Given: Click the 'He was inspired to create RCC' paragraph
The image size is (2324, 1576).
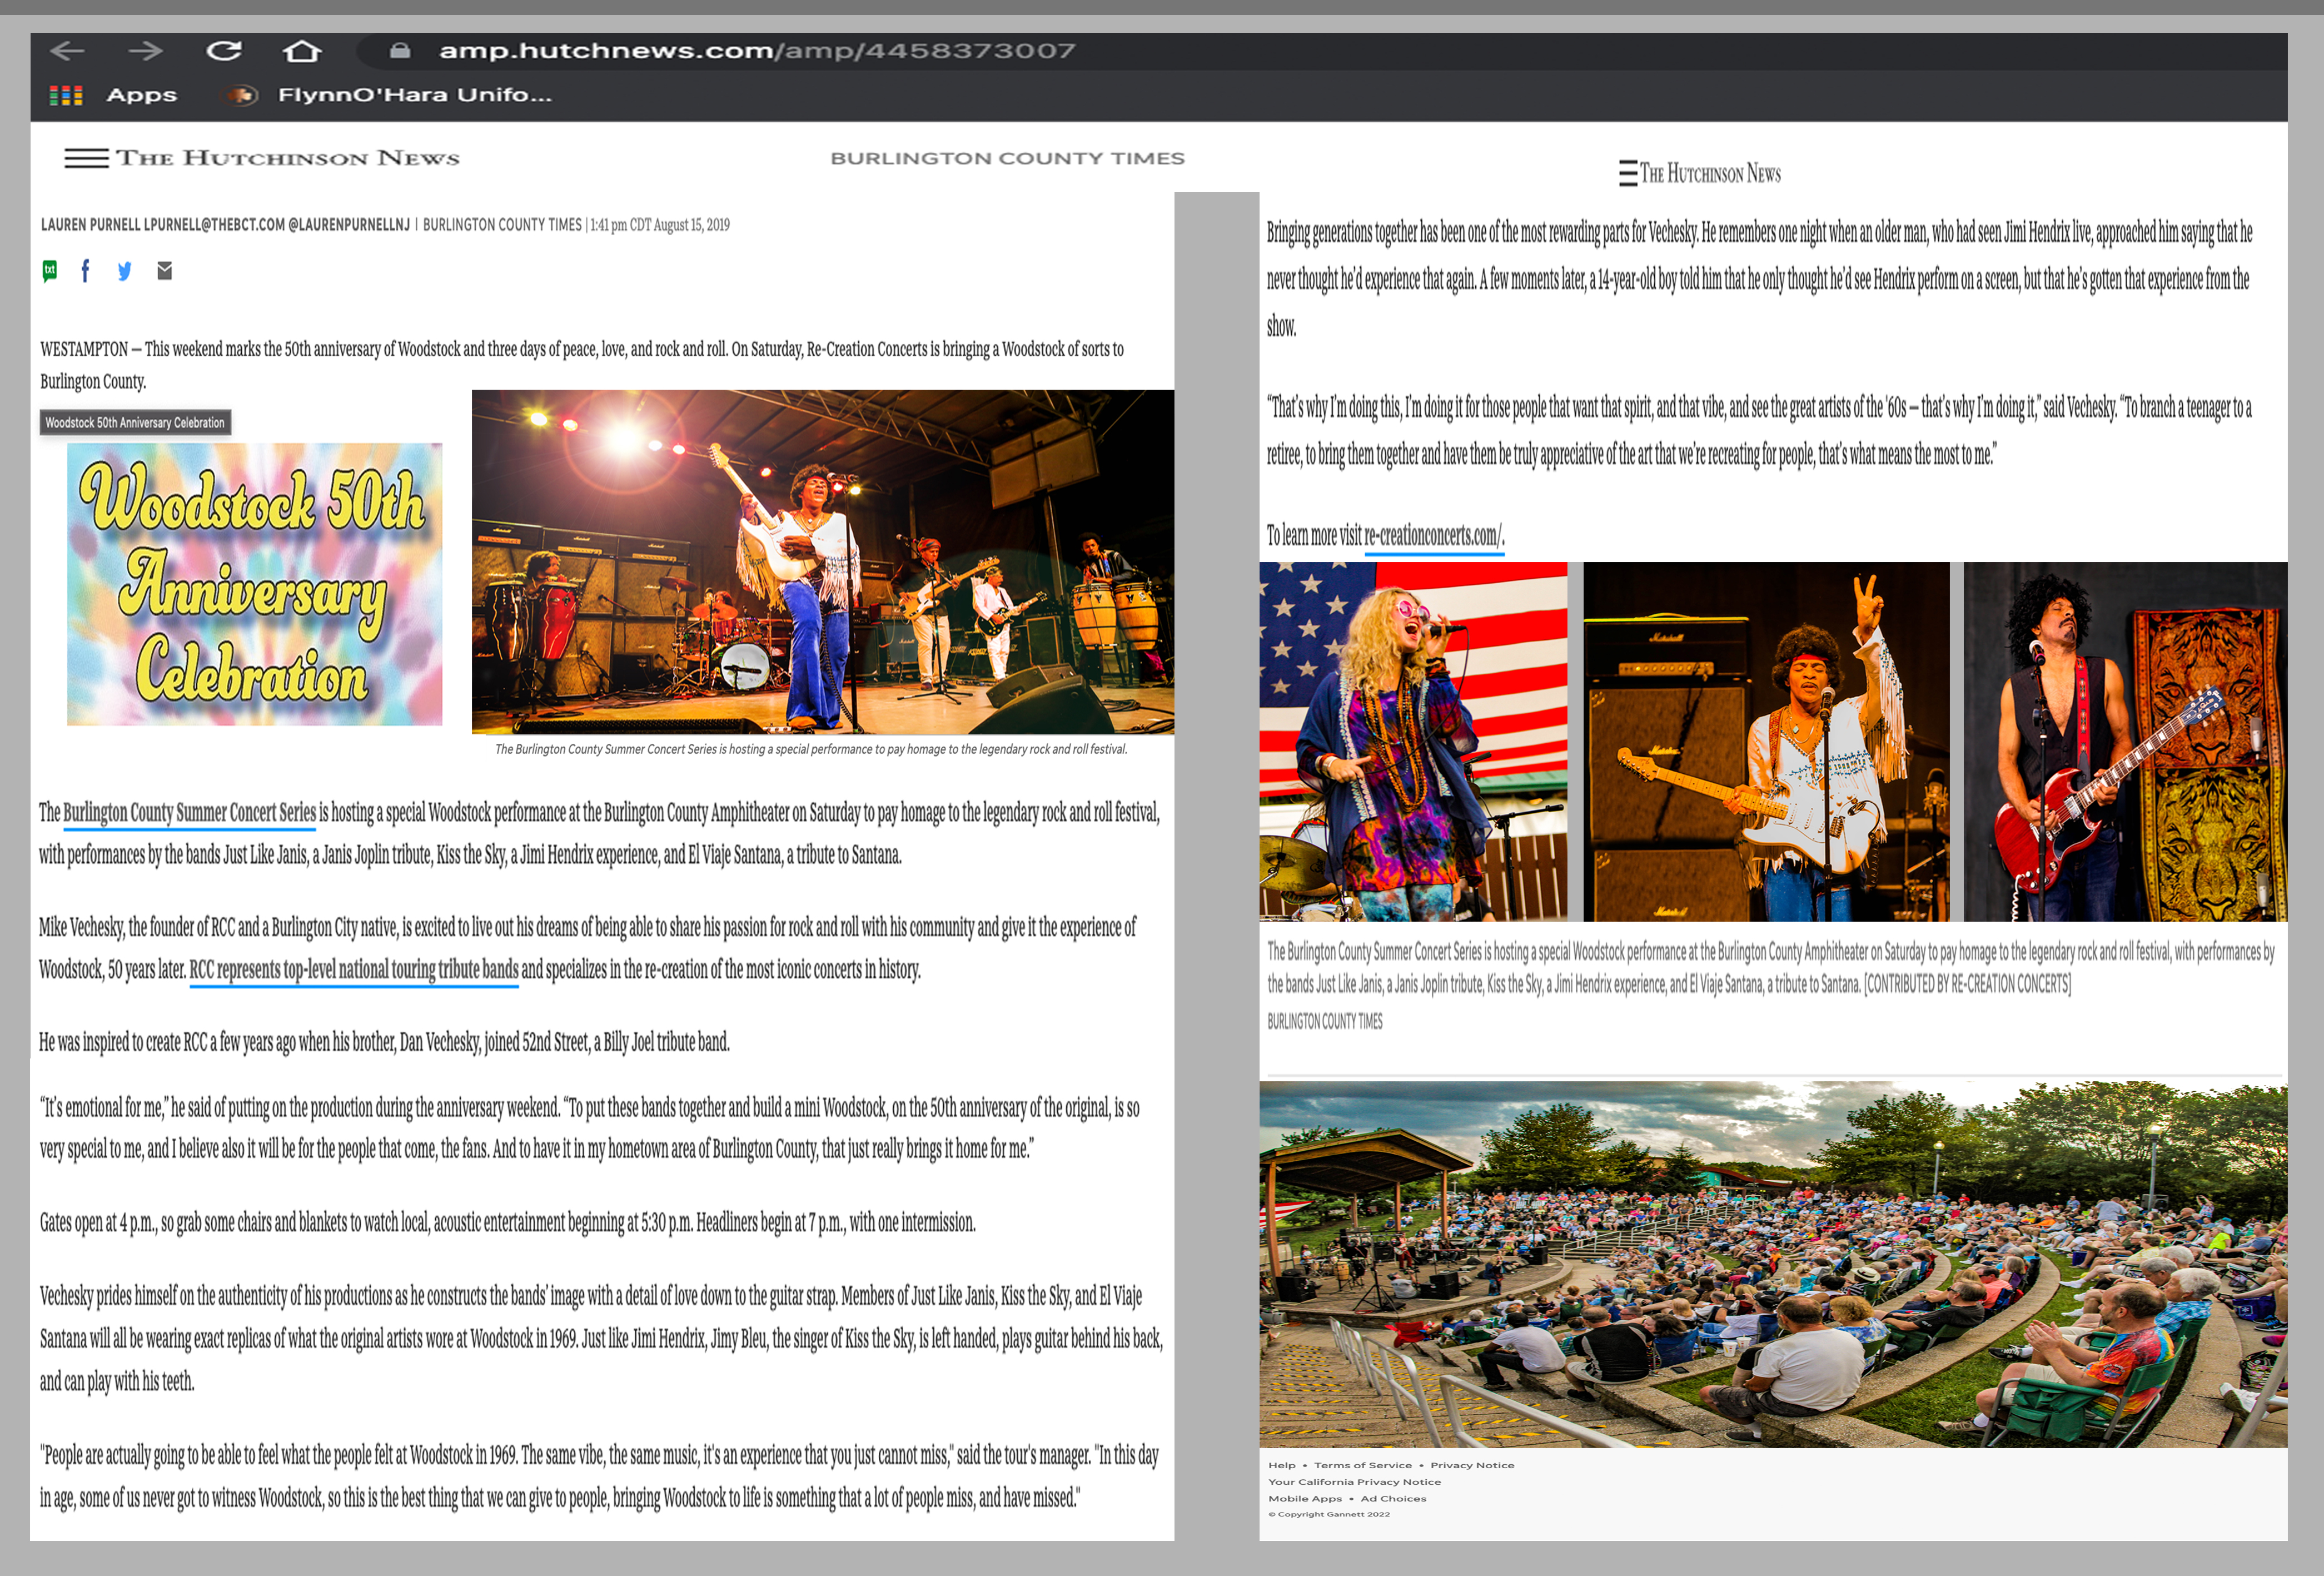Looking at the screenshot, I should (384, 1042).
